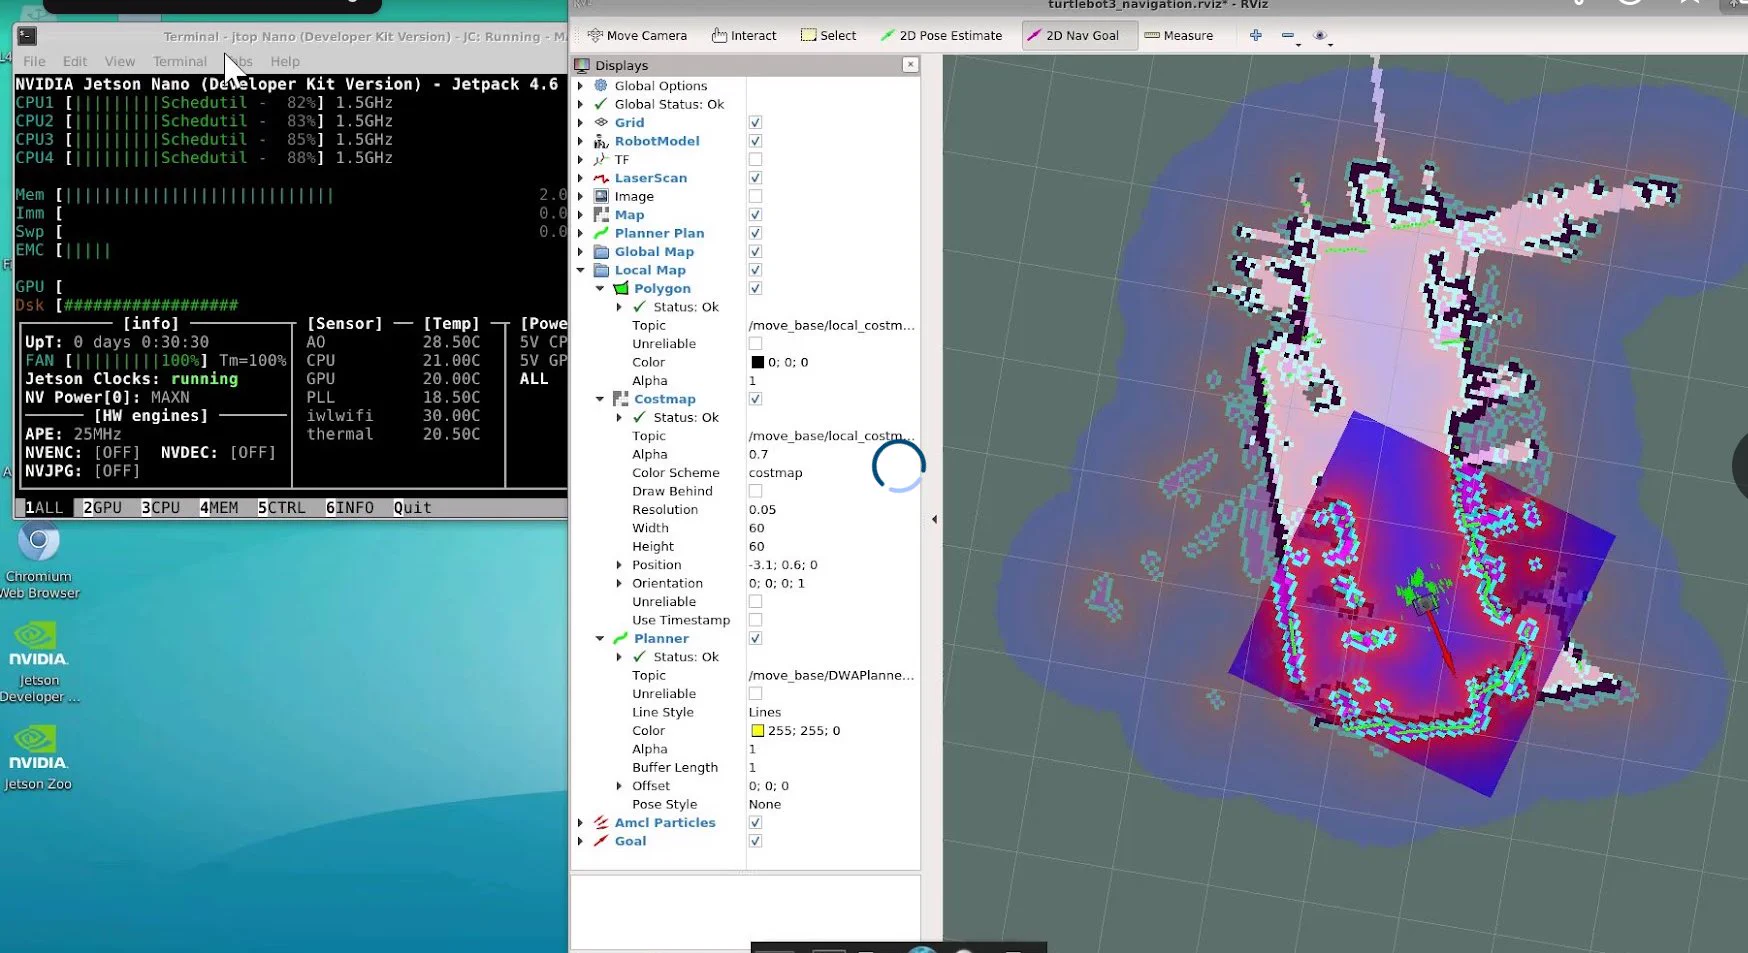1748x953 pixels.
Task: Click the Map display icon
Action: (601, 215)
